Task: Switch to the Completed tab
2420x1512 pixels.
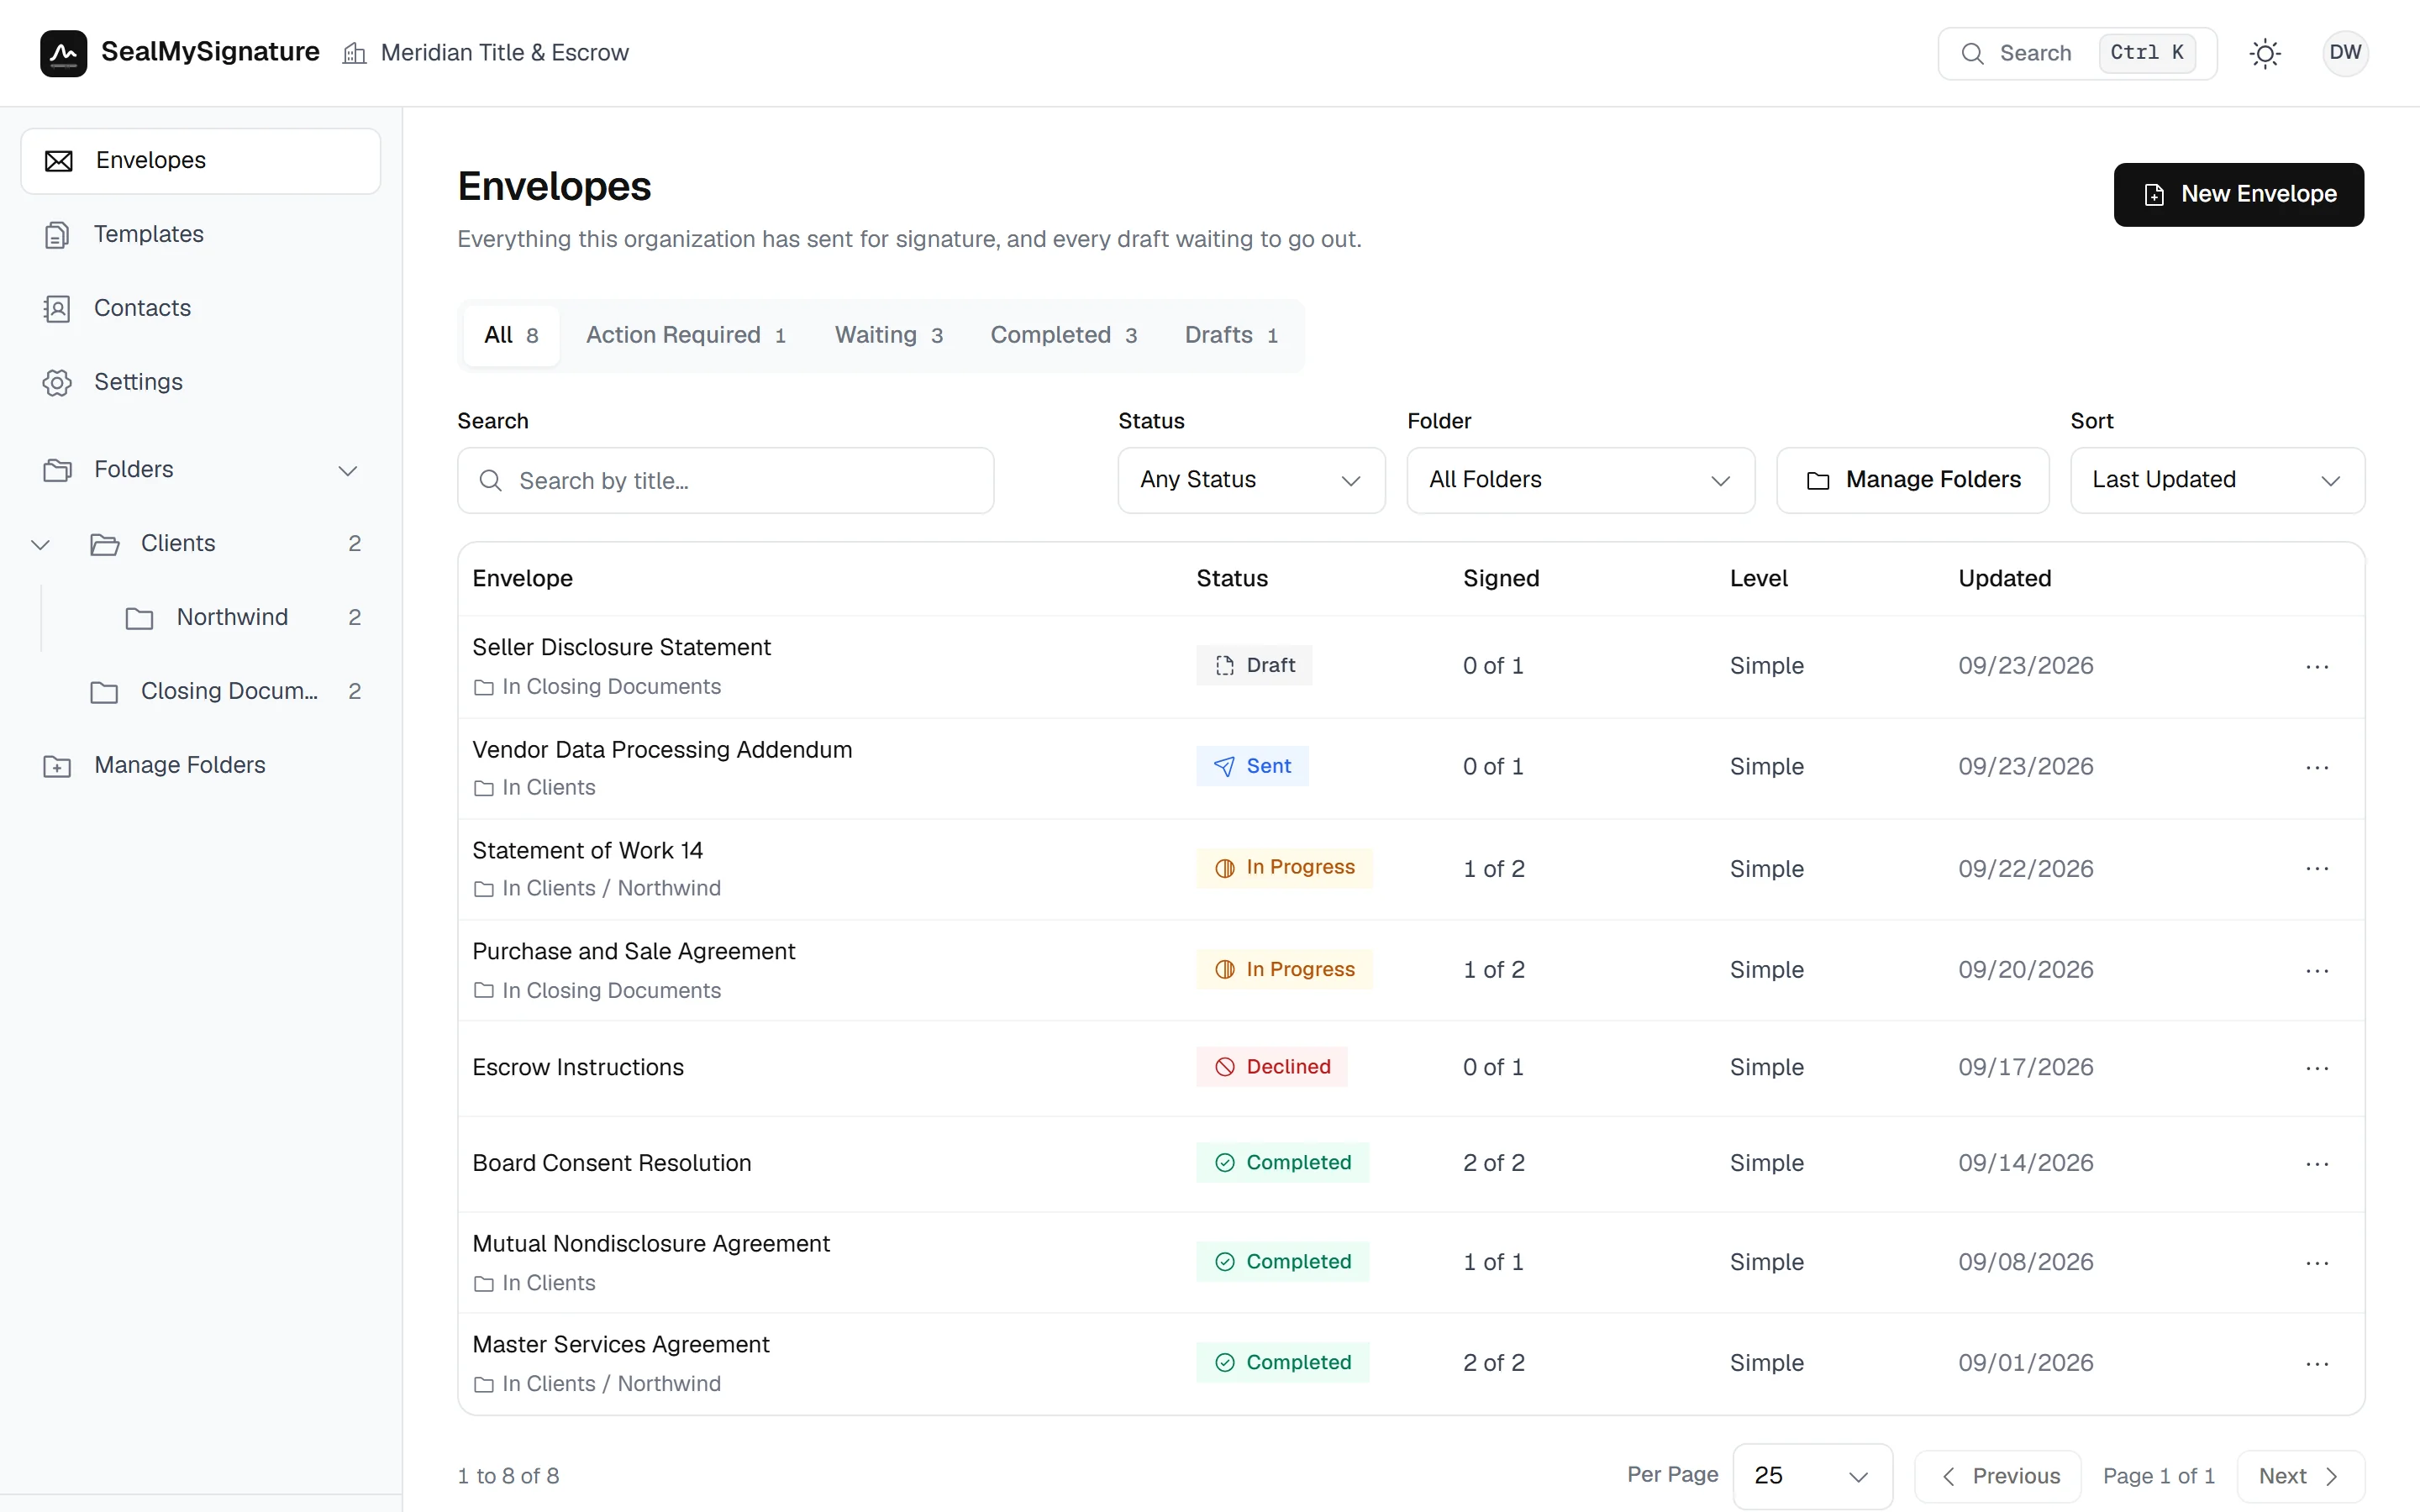Action: 1064,336
